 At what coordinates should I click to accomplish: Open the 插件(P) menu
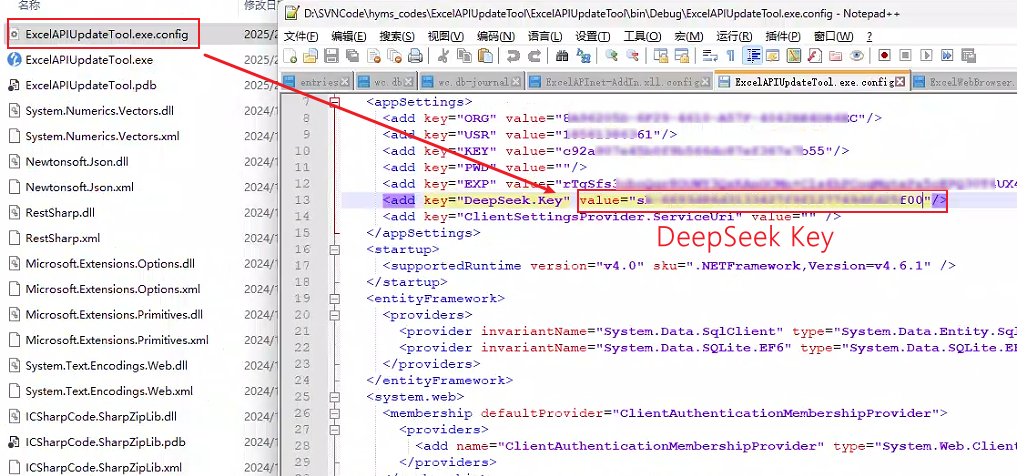point(783,36)
